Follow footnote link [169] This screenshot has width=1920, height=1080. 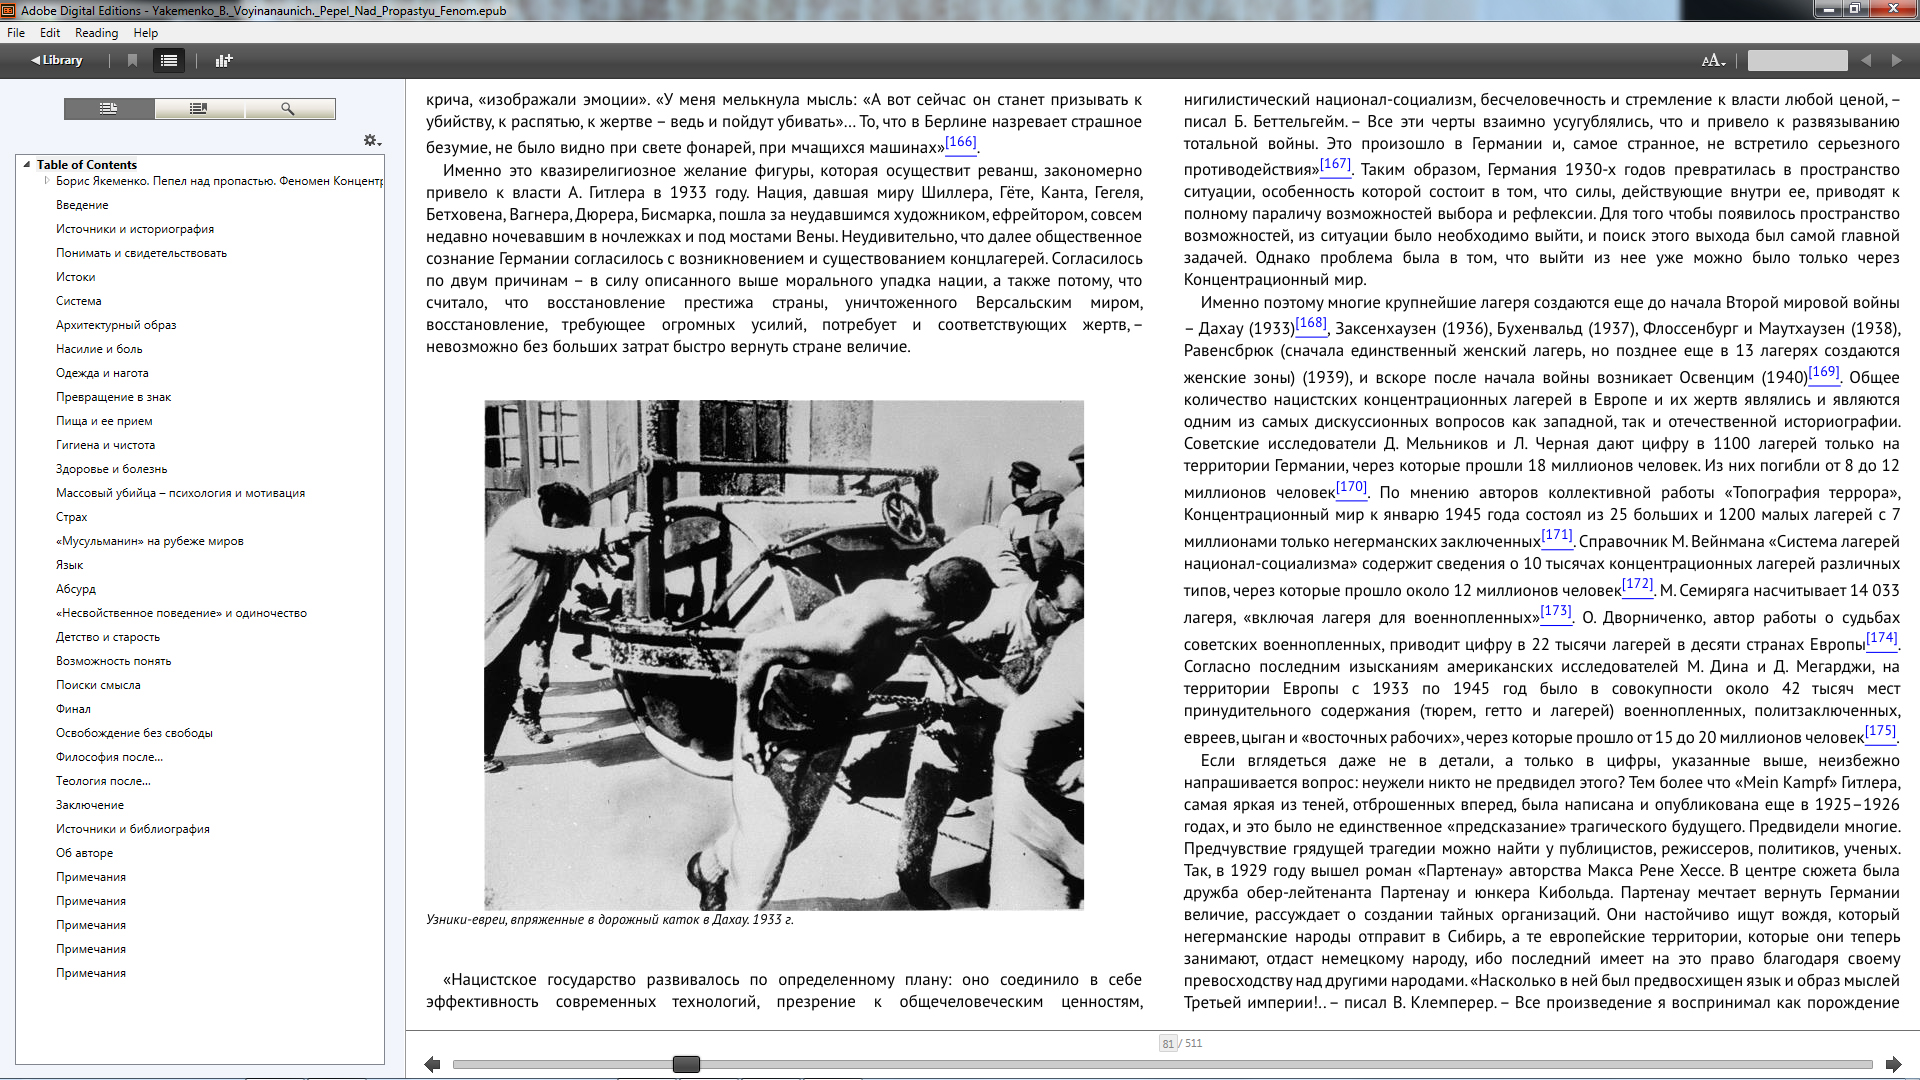point(1824,372)
